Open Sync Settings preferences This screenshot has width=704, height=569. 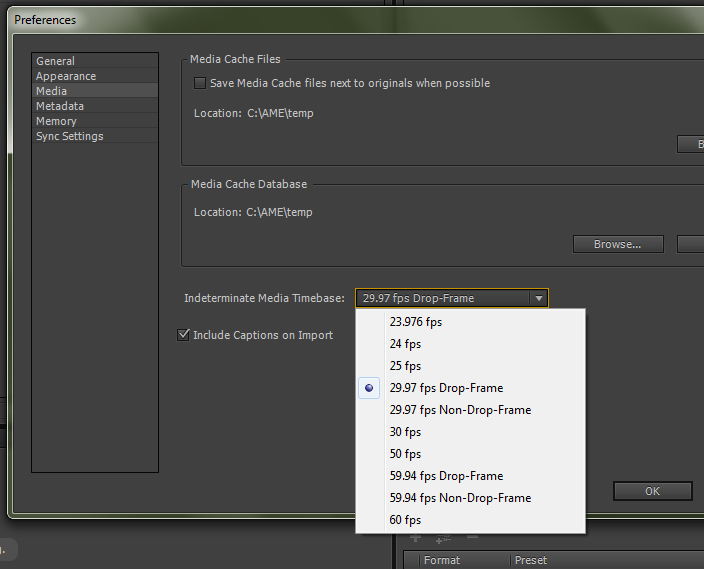point(95,136)
